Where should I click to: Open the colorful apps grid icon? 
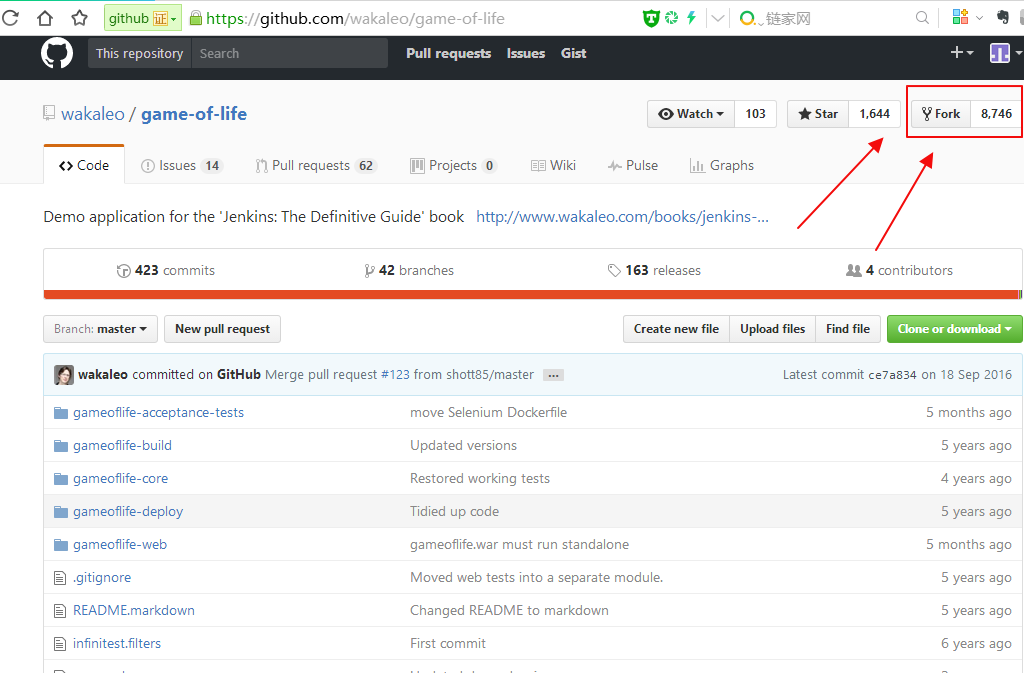tap(960, 18)
